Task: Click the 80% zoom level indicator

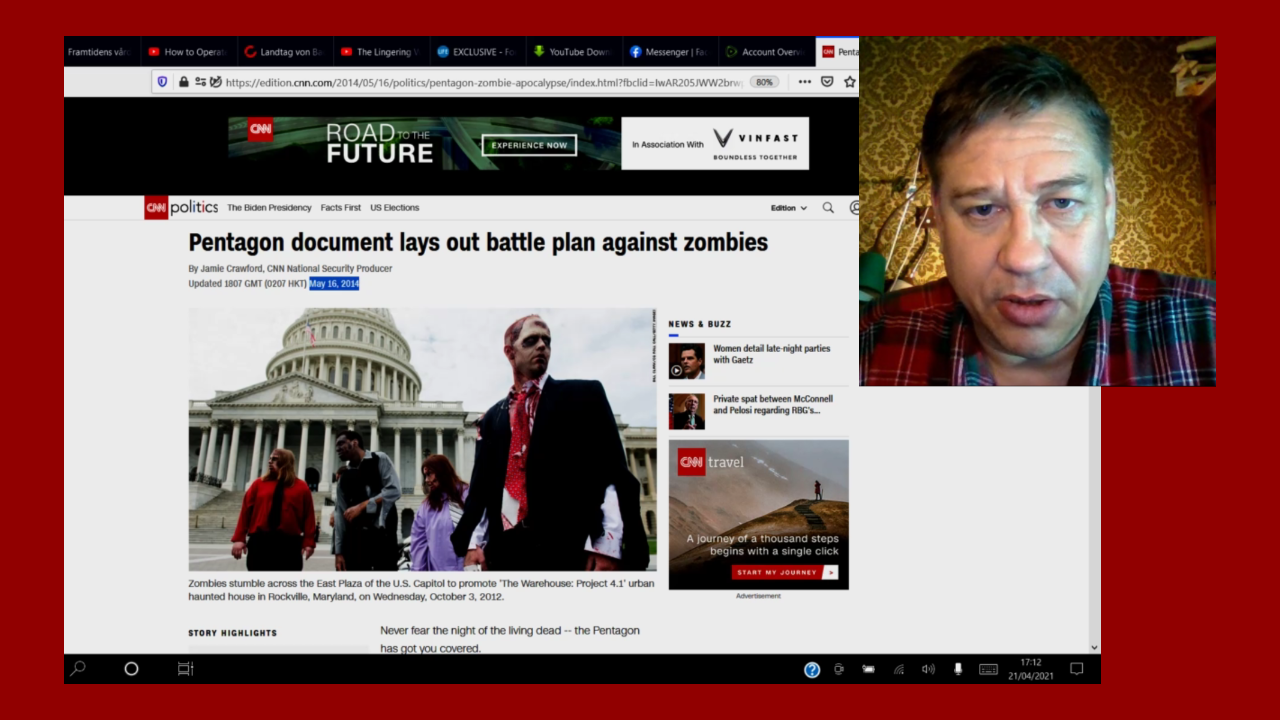Action: (764, 82)
